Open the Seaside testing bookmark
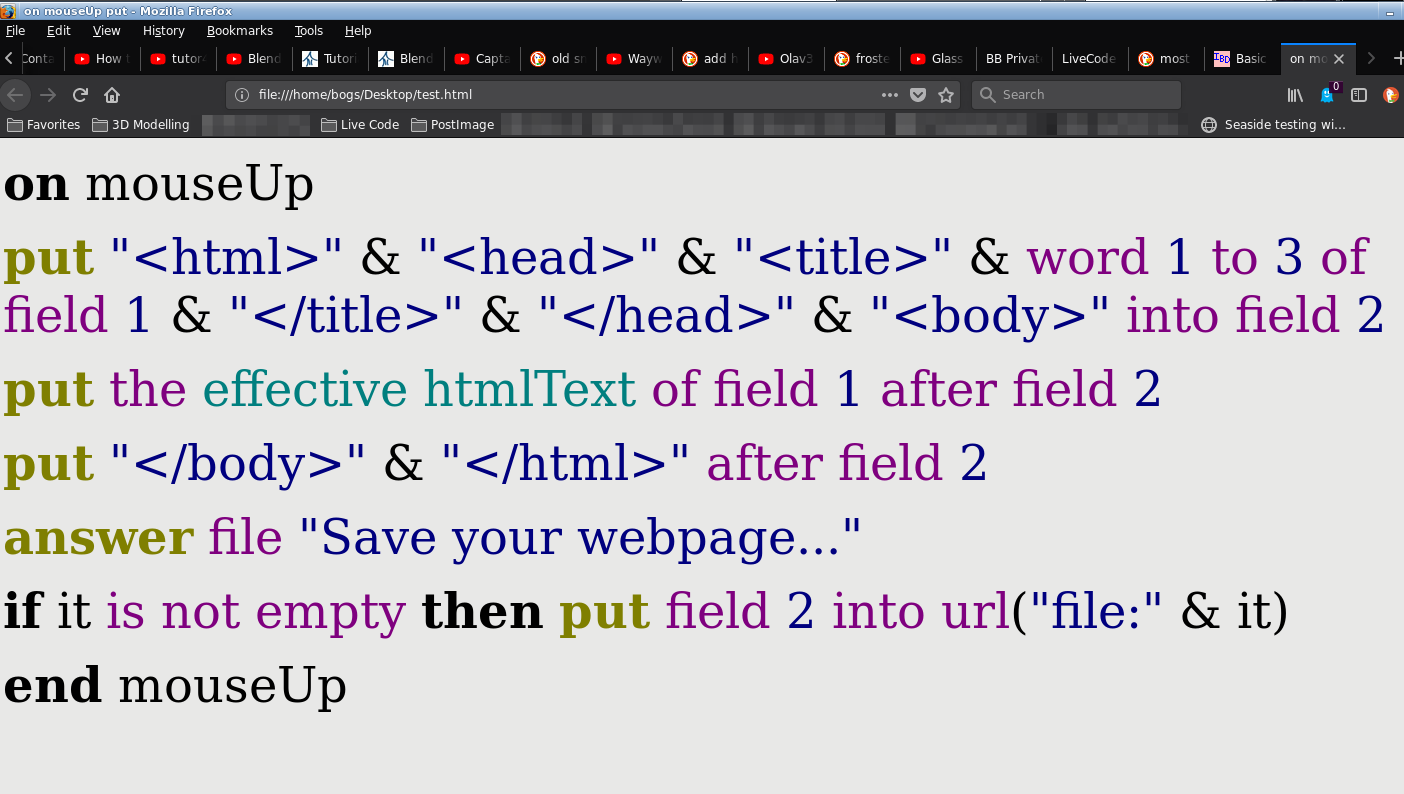 1273,125
